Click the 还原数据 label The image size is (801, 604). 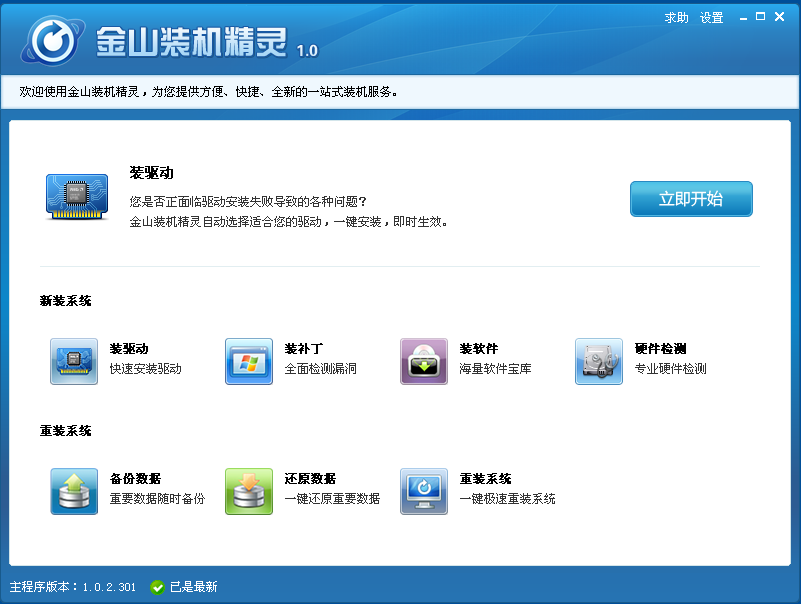pyautogui.click(x=310, y=479)
